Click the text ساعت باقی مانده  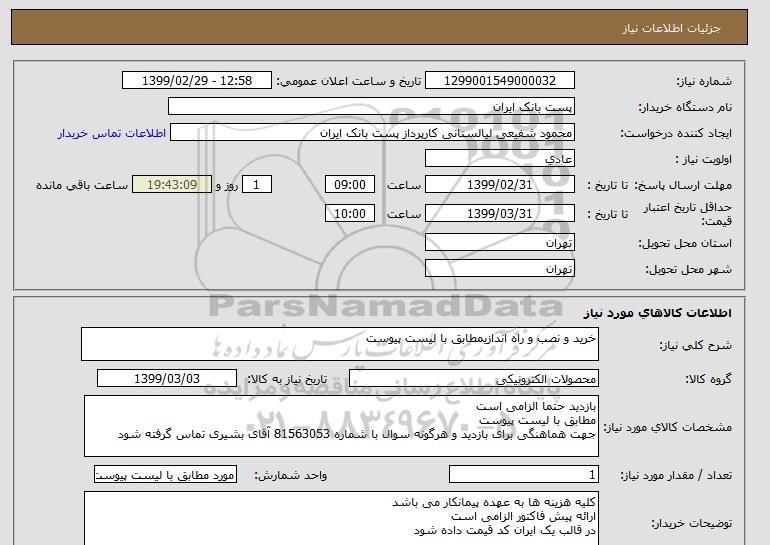[82, 185]
